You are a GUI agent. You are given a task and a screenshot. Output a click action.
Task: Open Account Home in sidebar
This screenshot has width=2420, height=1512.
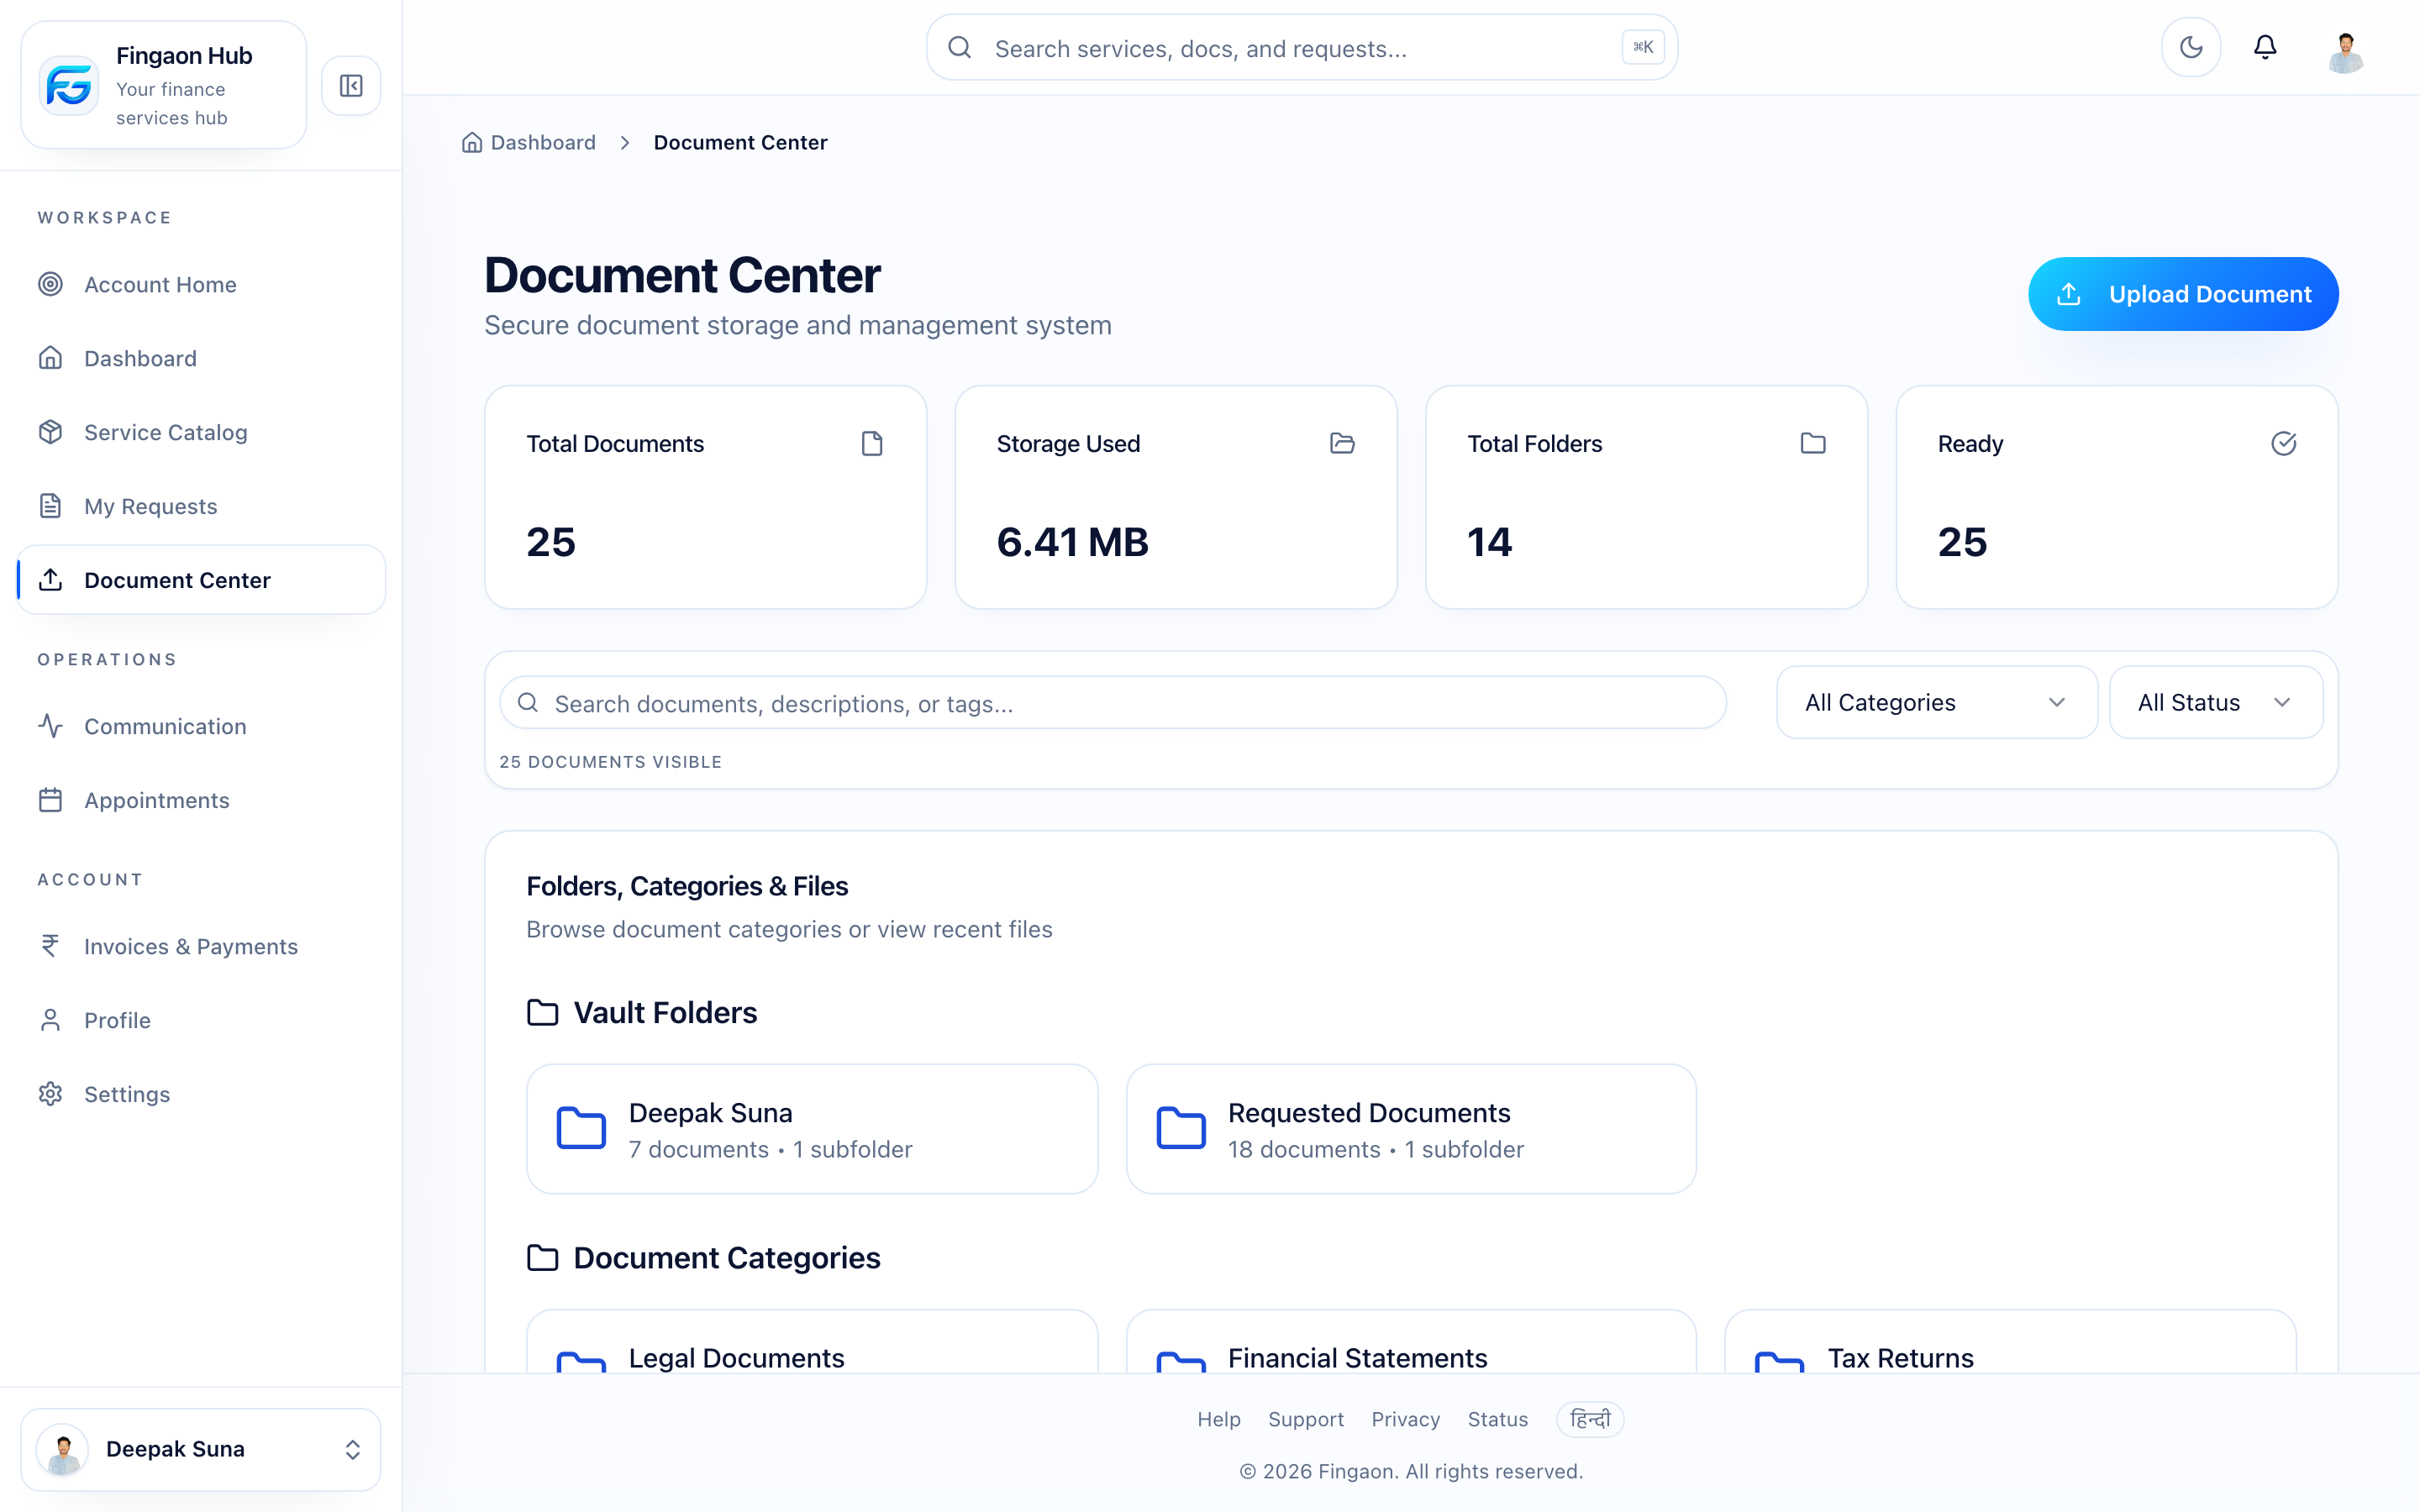click(x=201, y=284)
